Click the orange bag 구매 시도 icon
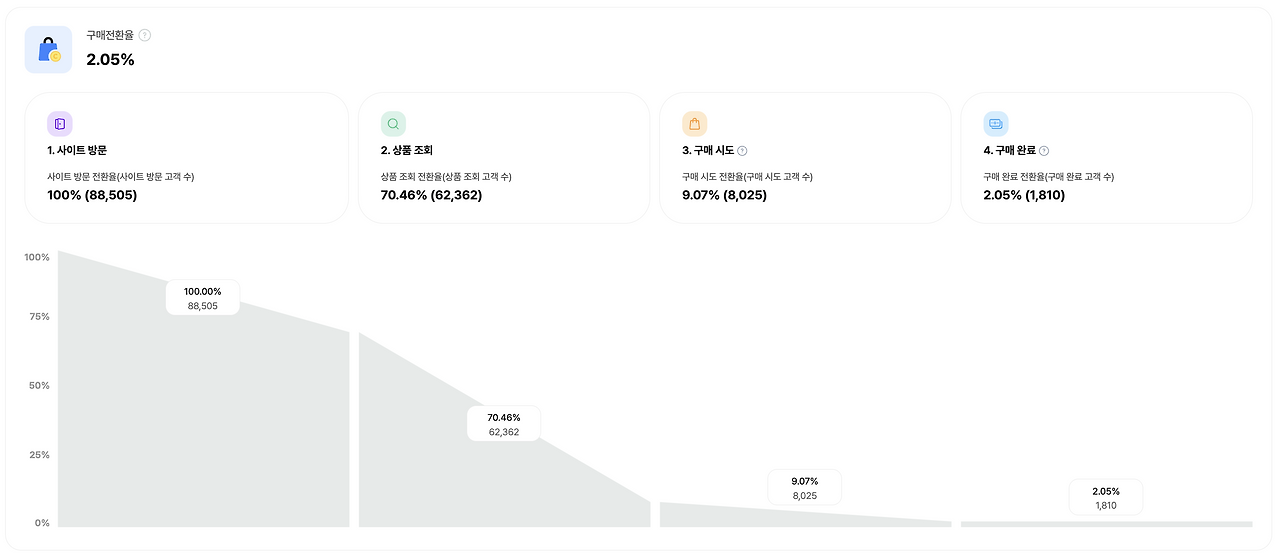The height and width of the screenshot is (557, 1280). (694, 124)
